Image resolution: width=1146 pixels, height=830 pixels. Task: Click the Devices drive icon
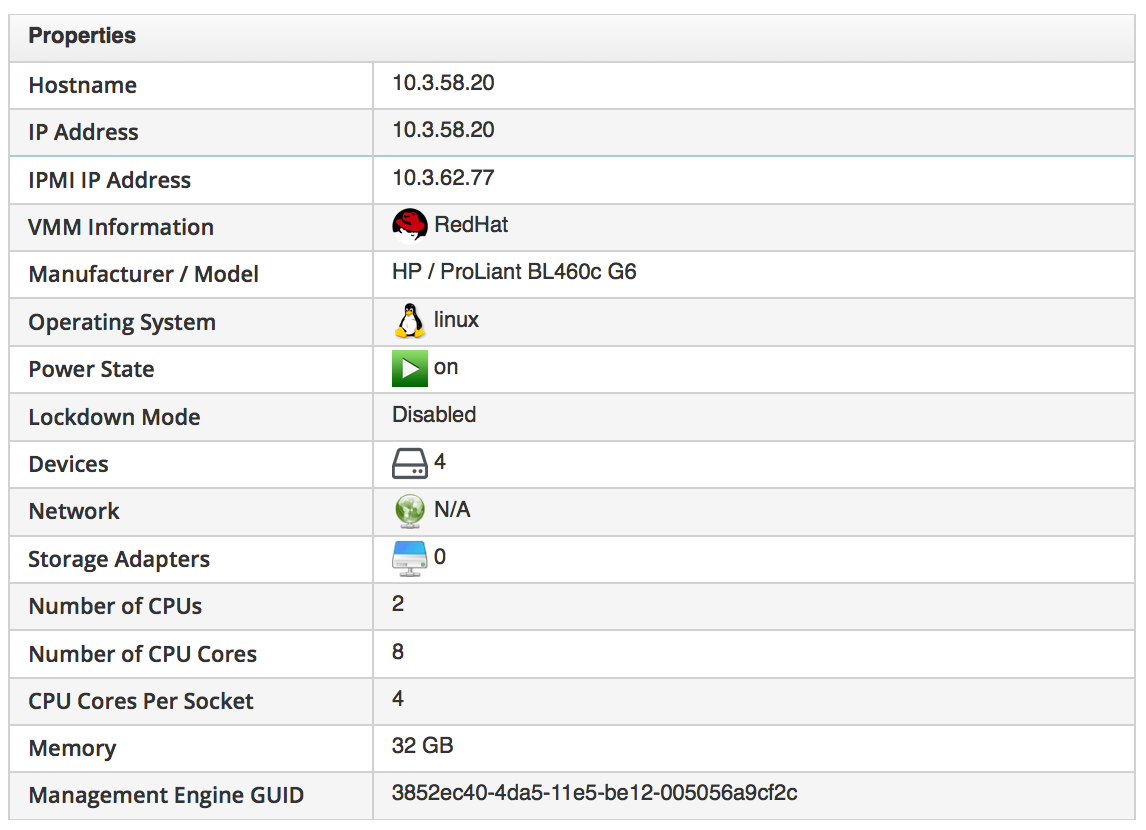point(409,463)
